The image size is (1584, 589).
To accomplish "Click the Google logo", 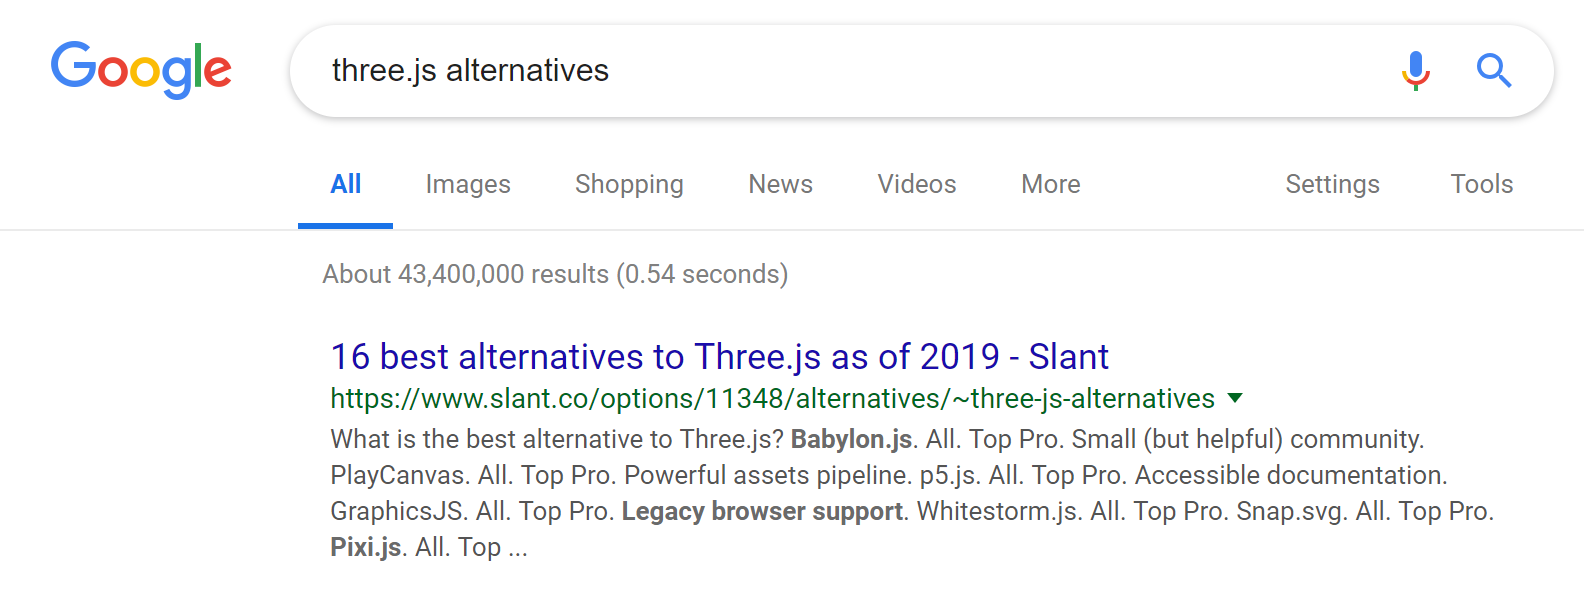I will [141, 70].
